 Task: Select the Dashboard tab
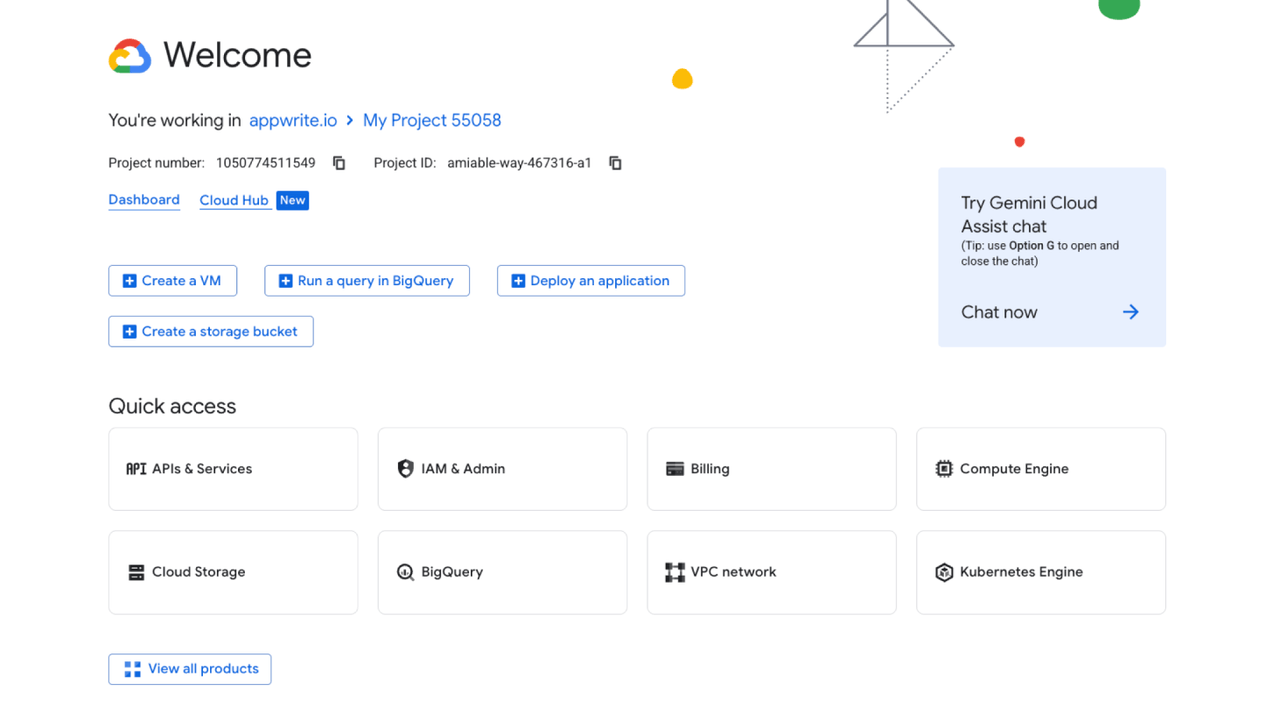144,200
